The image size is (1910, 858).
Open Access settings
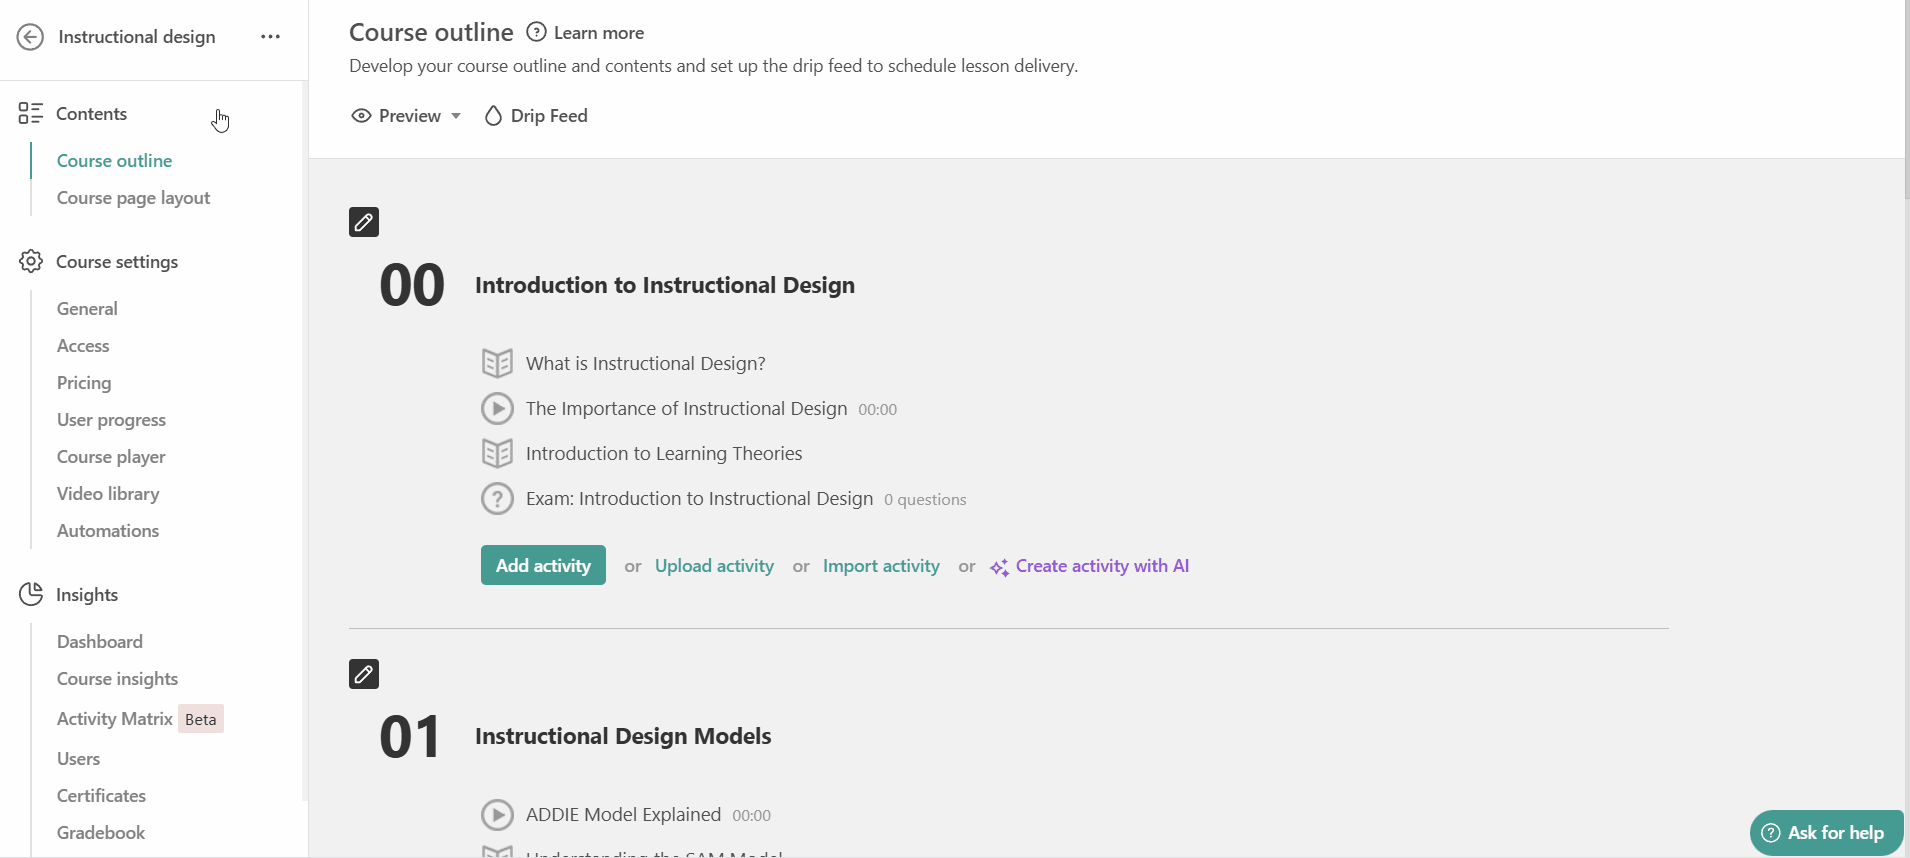83,346
